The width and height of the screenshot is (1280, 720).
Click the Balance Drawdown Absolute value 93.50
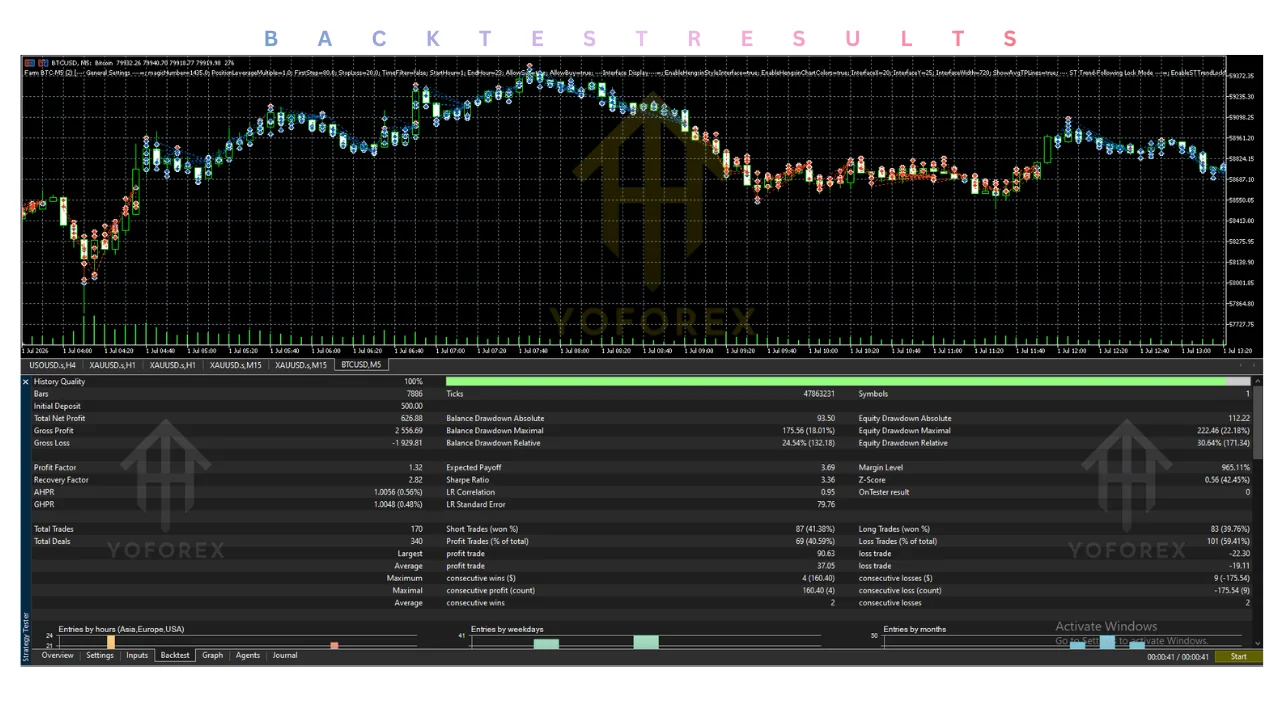(x=825, y=418)
